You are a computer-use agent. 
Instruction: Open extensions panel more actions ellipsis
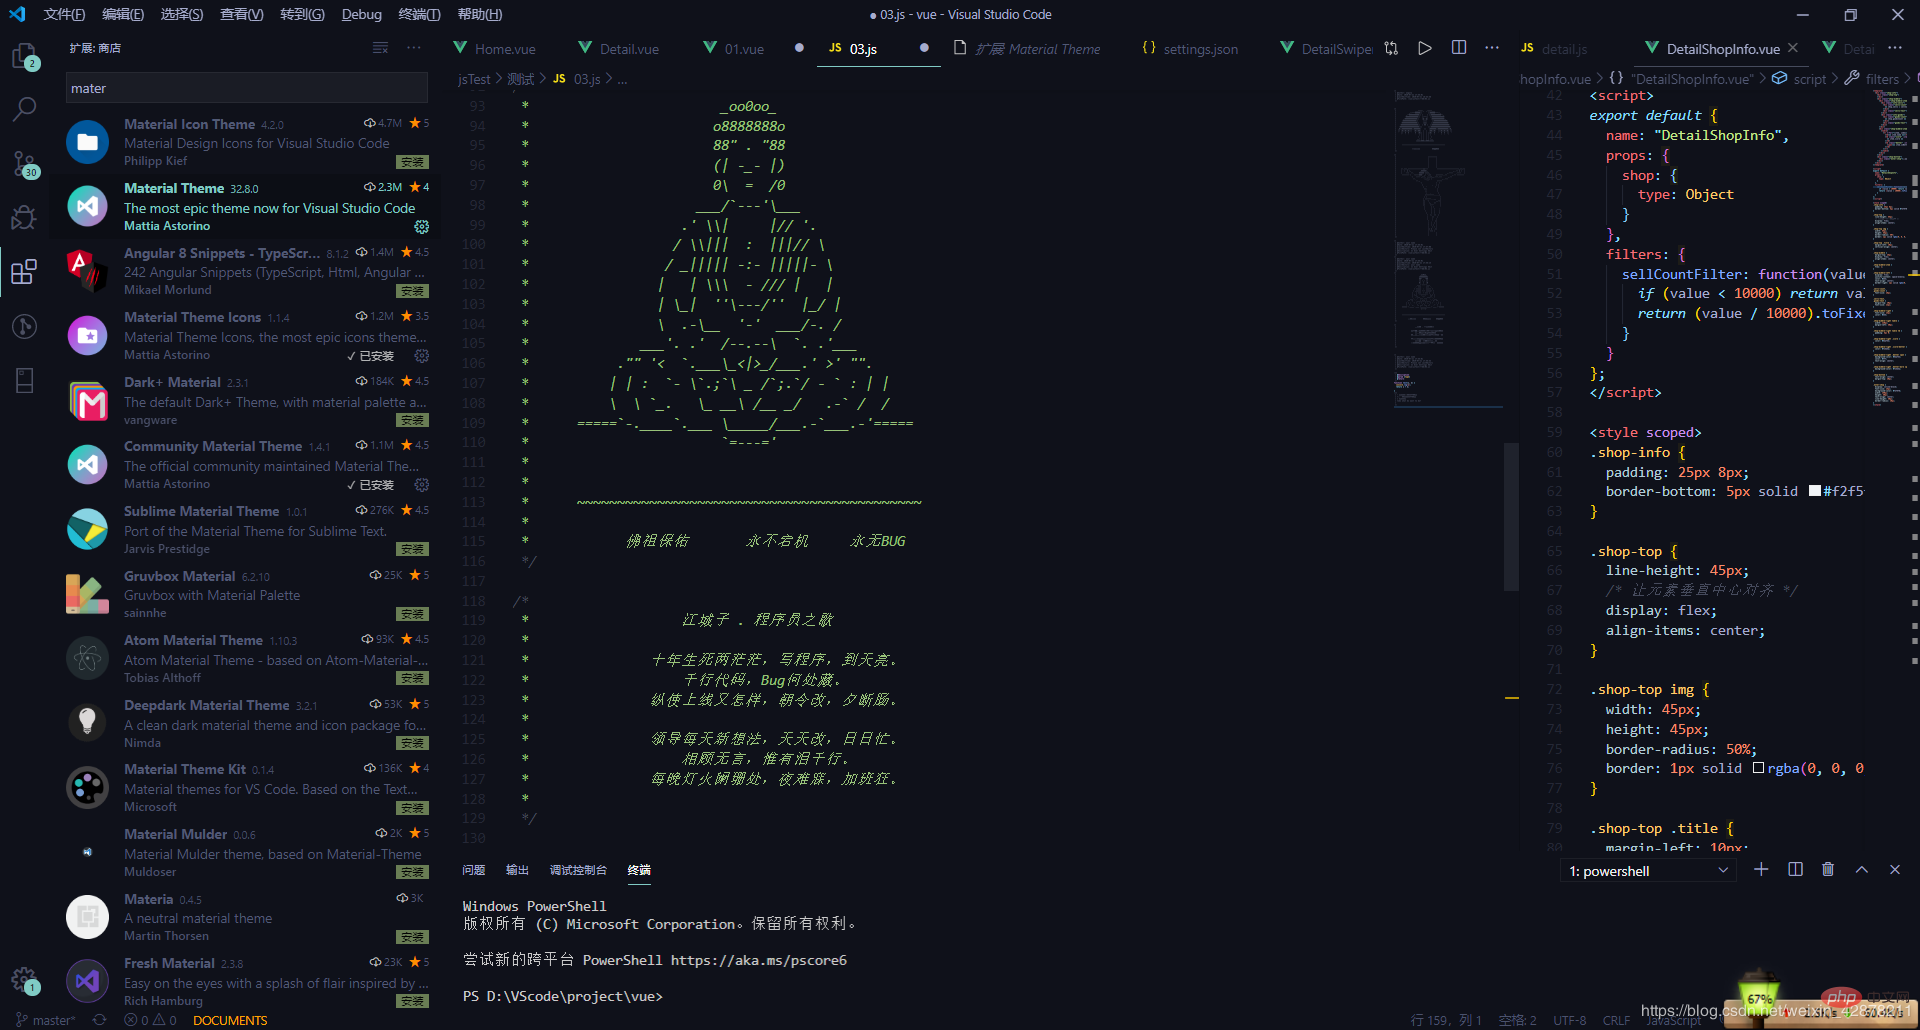click(414, 48)
